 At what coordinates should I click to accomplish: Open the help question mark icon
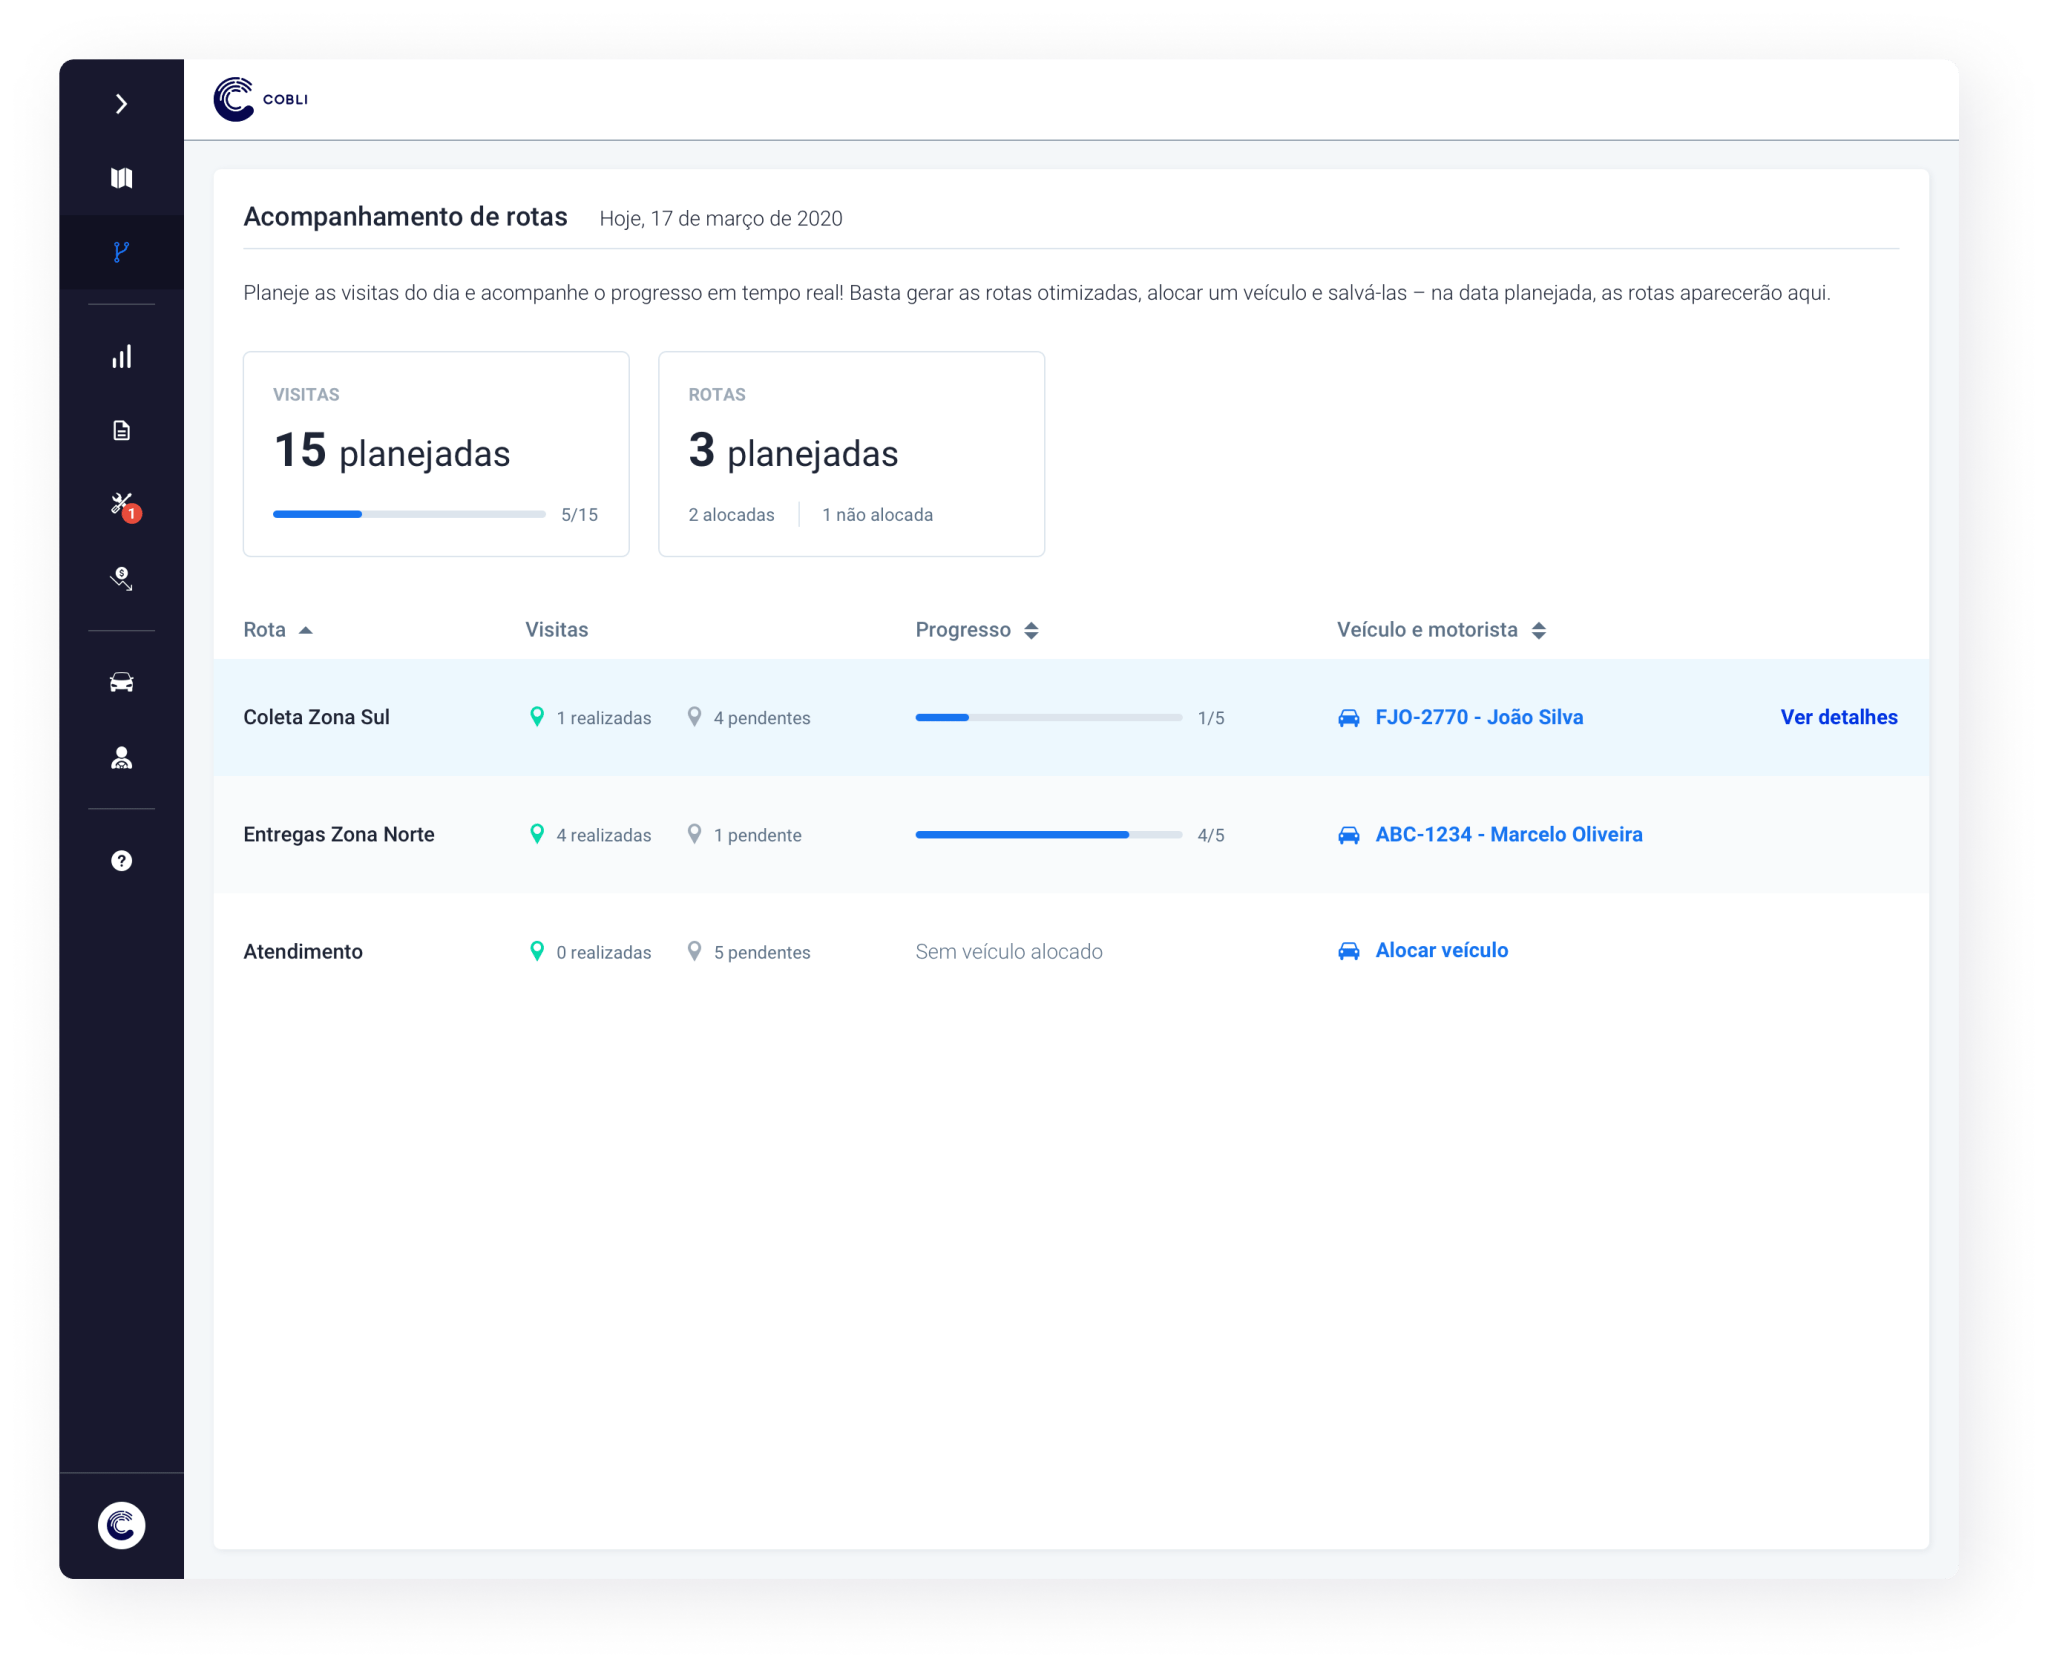coord(121,861)
